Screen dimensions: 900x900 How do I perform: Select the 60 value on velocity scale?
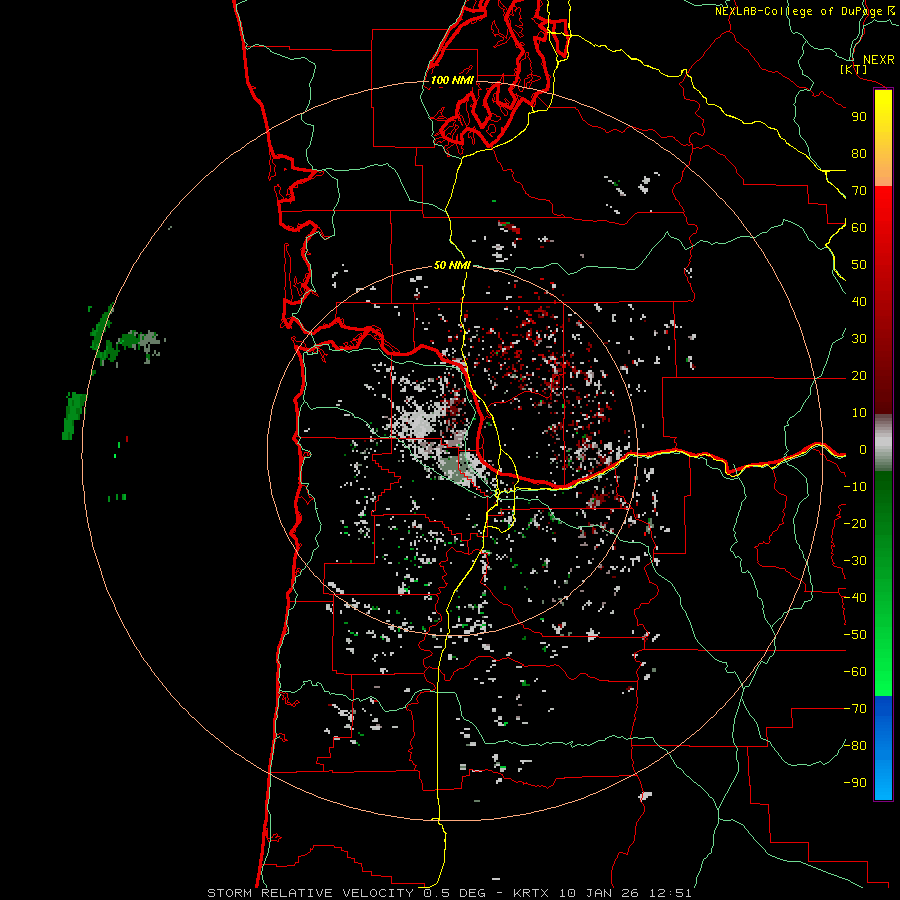(x=859, y=228)
